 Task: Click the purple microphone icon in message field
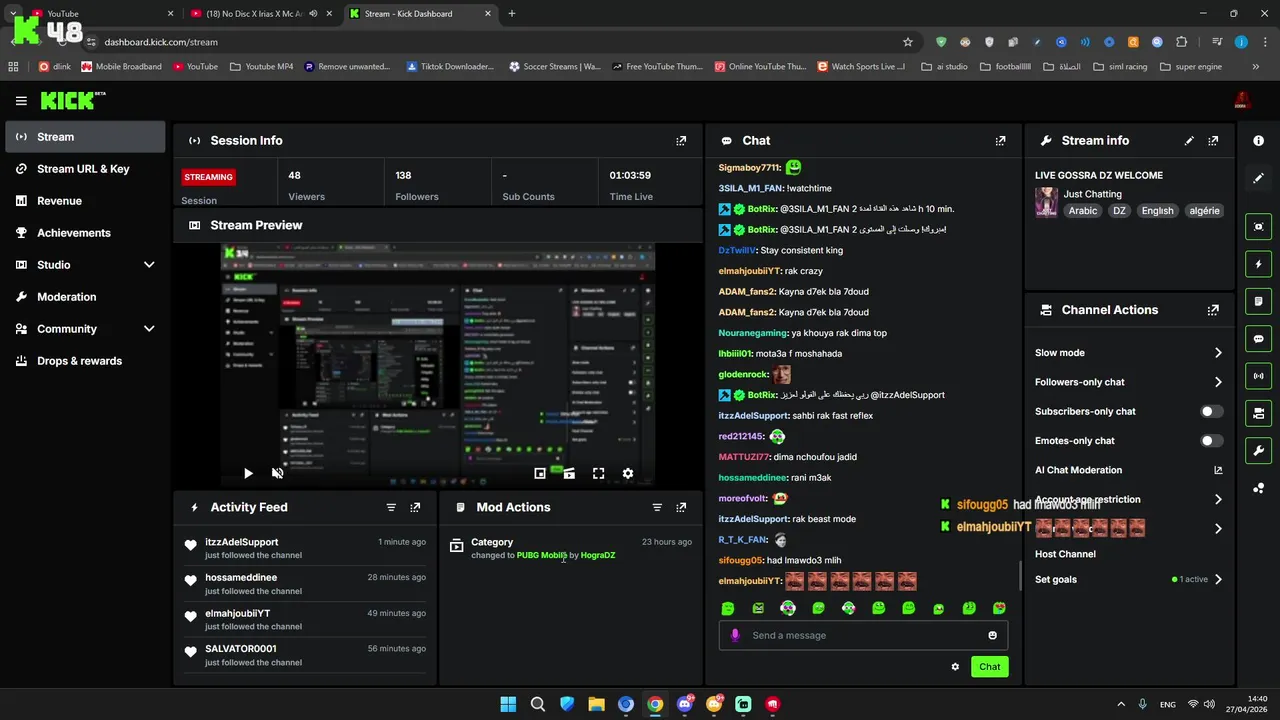click(736, 636)
